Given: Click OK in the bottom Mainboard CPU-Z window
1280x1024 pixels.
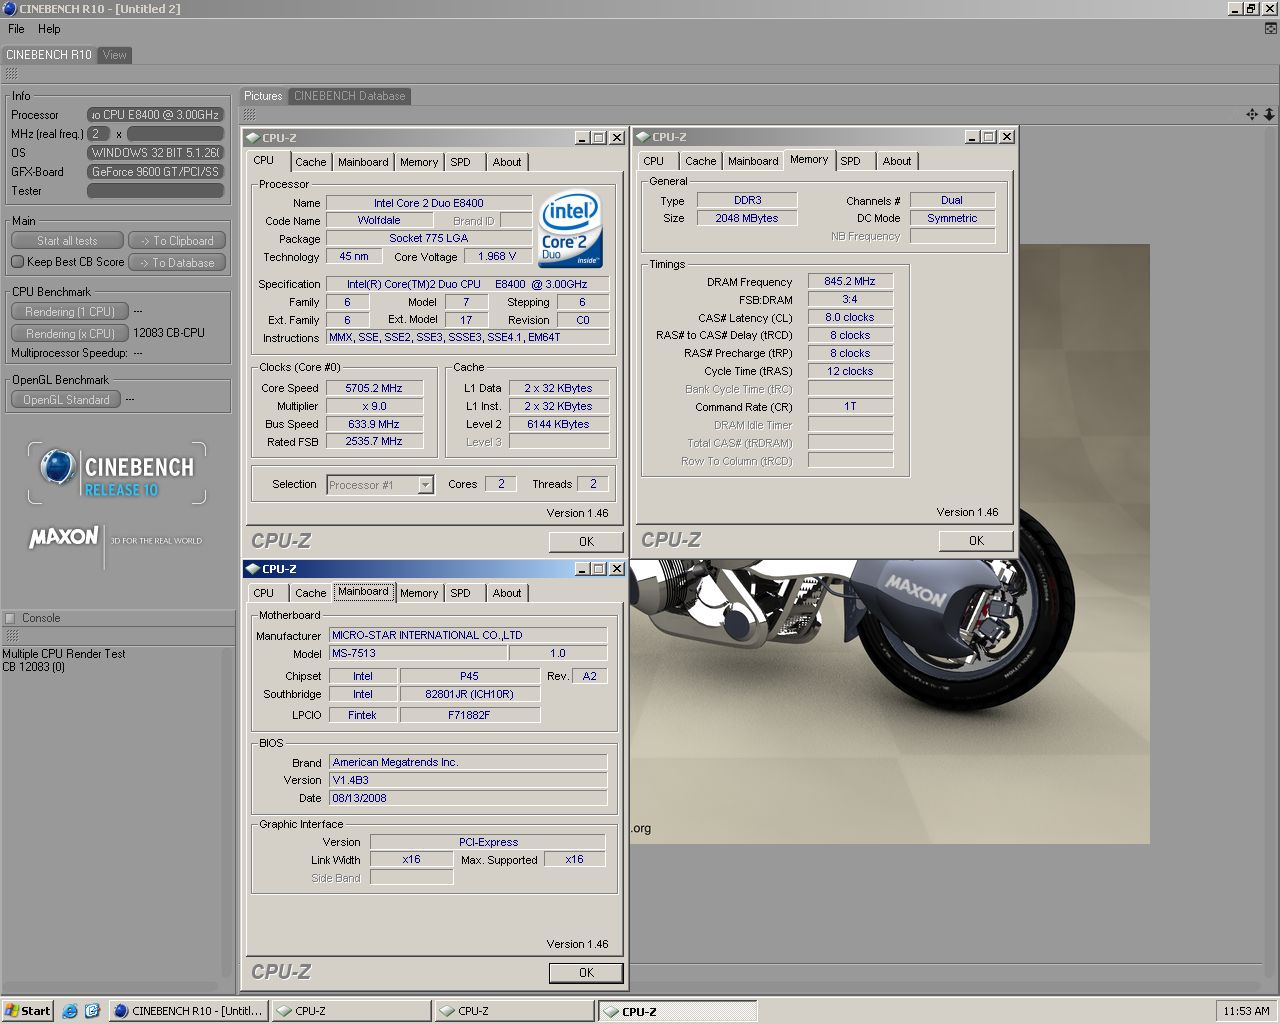Looking at the screenshot, I should tap(586, 972).
